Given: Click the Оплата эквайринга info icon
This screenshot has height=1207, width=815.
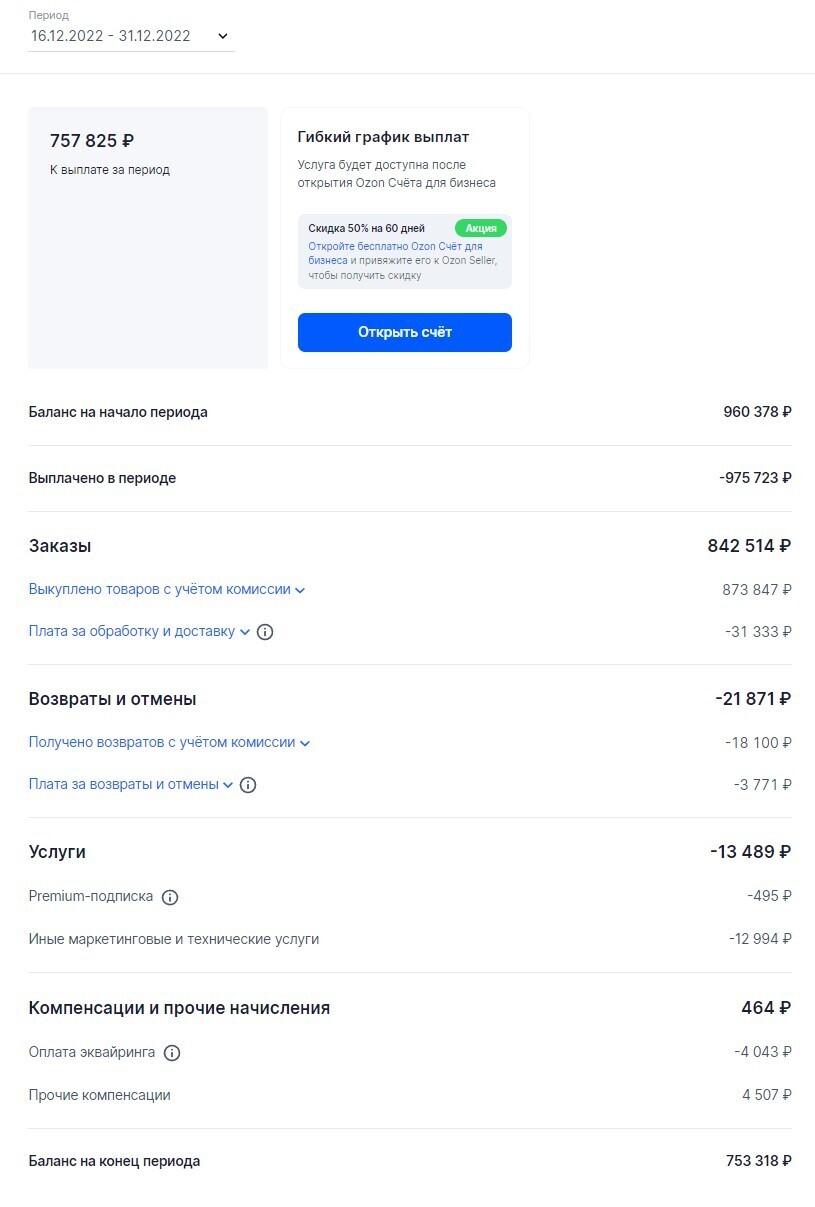Looking at the screenshot, I should click(x=172, y=1053).
